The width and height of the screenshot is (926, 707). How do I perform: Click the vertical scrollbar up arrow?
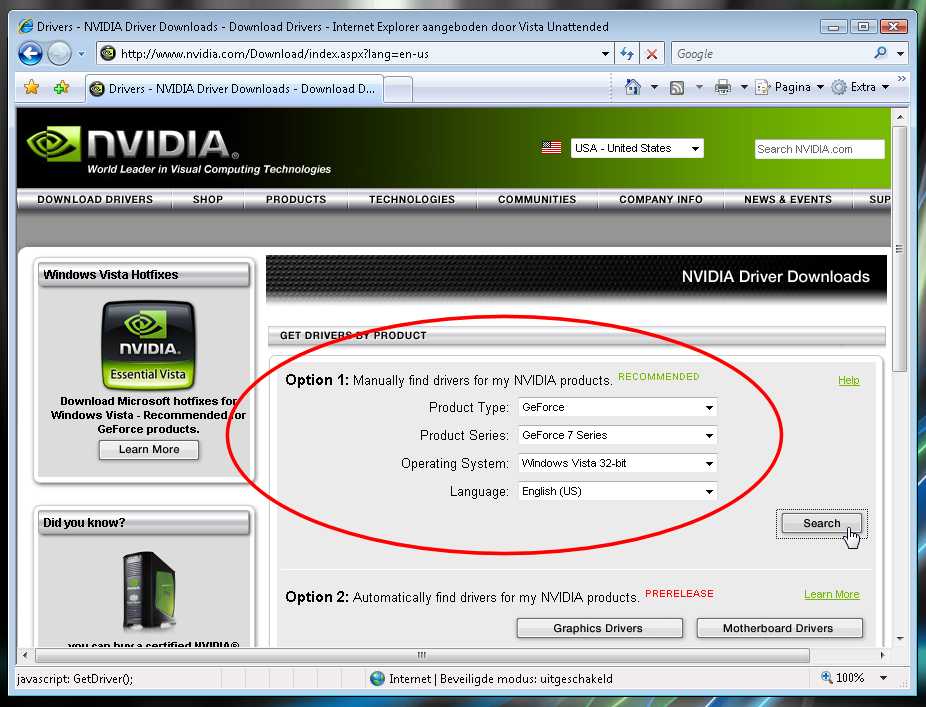click(900, 117)
